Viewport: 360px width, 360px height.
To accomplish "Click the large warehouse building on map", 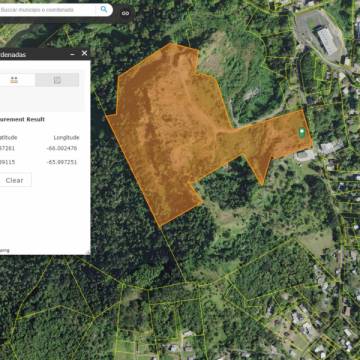I will pos(327,40).
